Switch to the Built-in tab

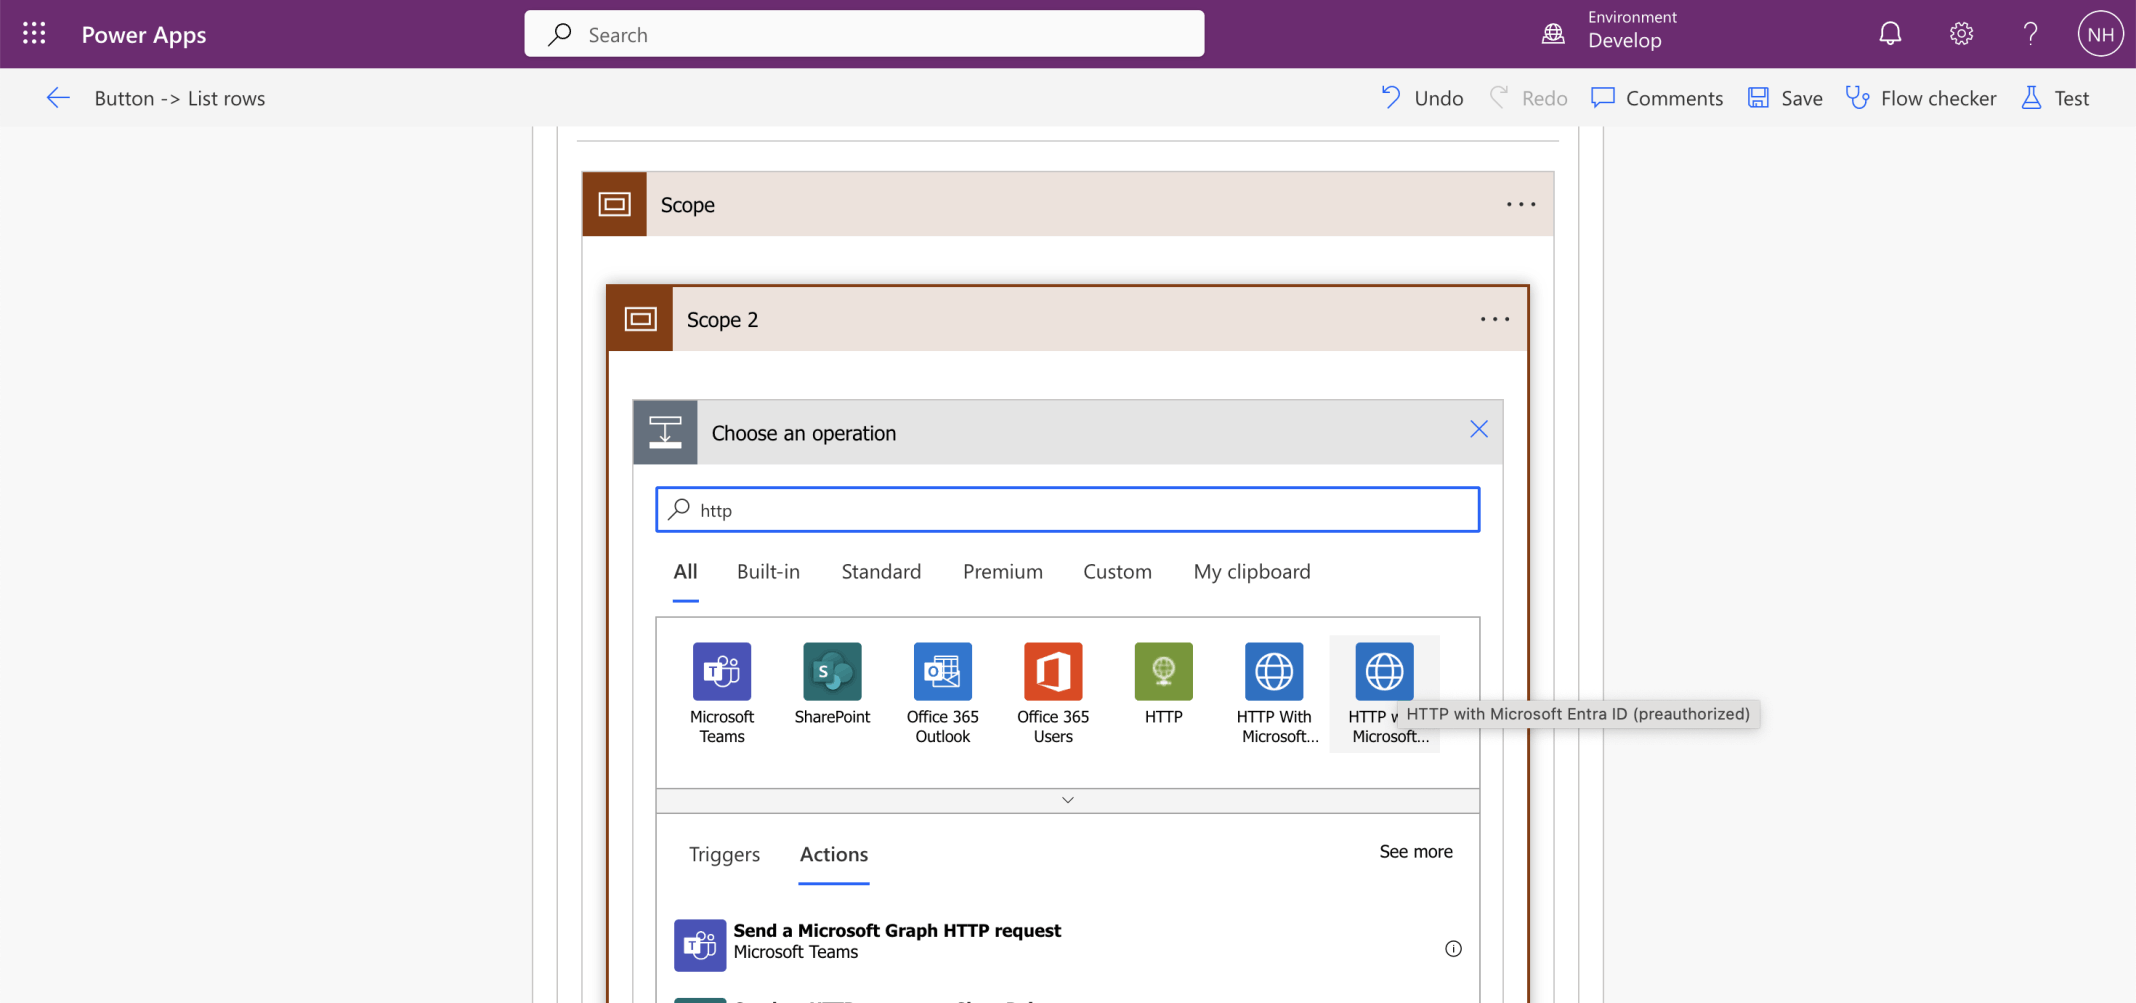(x=768, y=572)
